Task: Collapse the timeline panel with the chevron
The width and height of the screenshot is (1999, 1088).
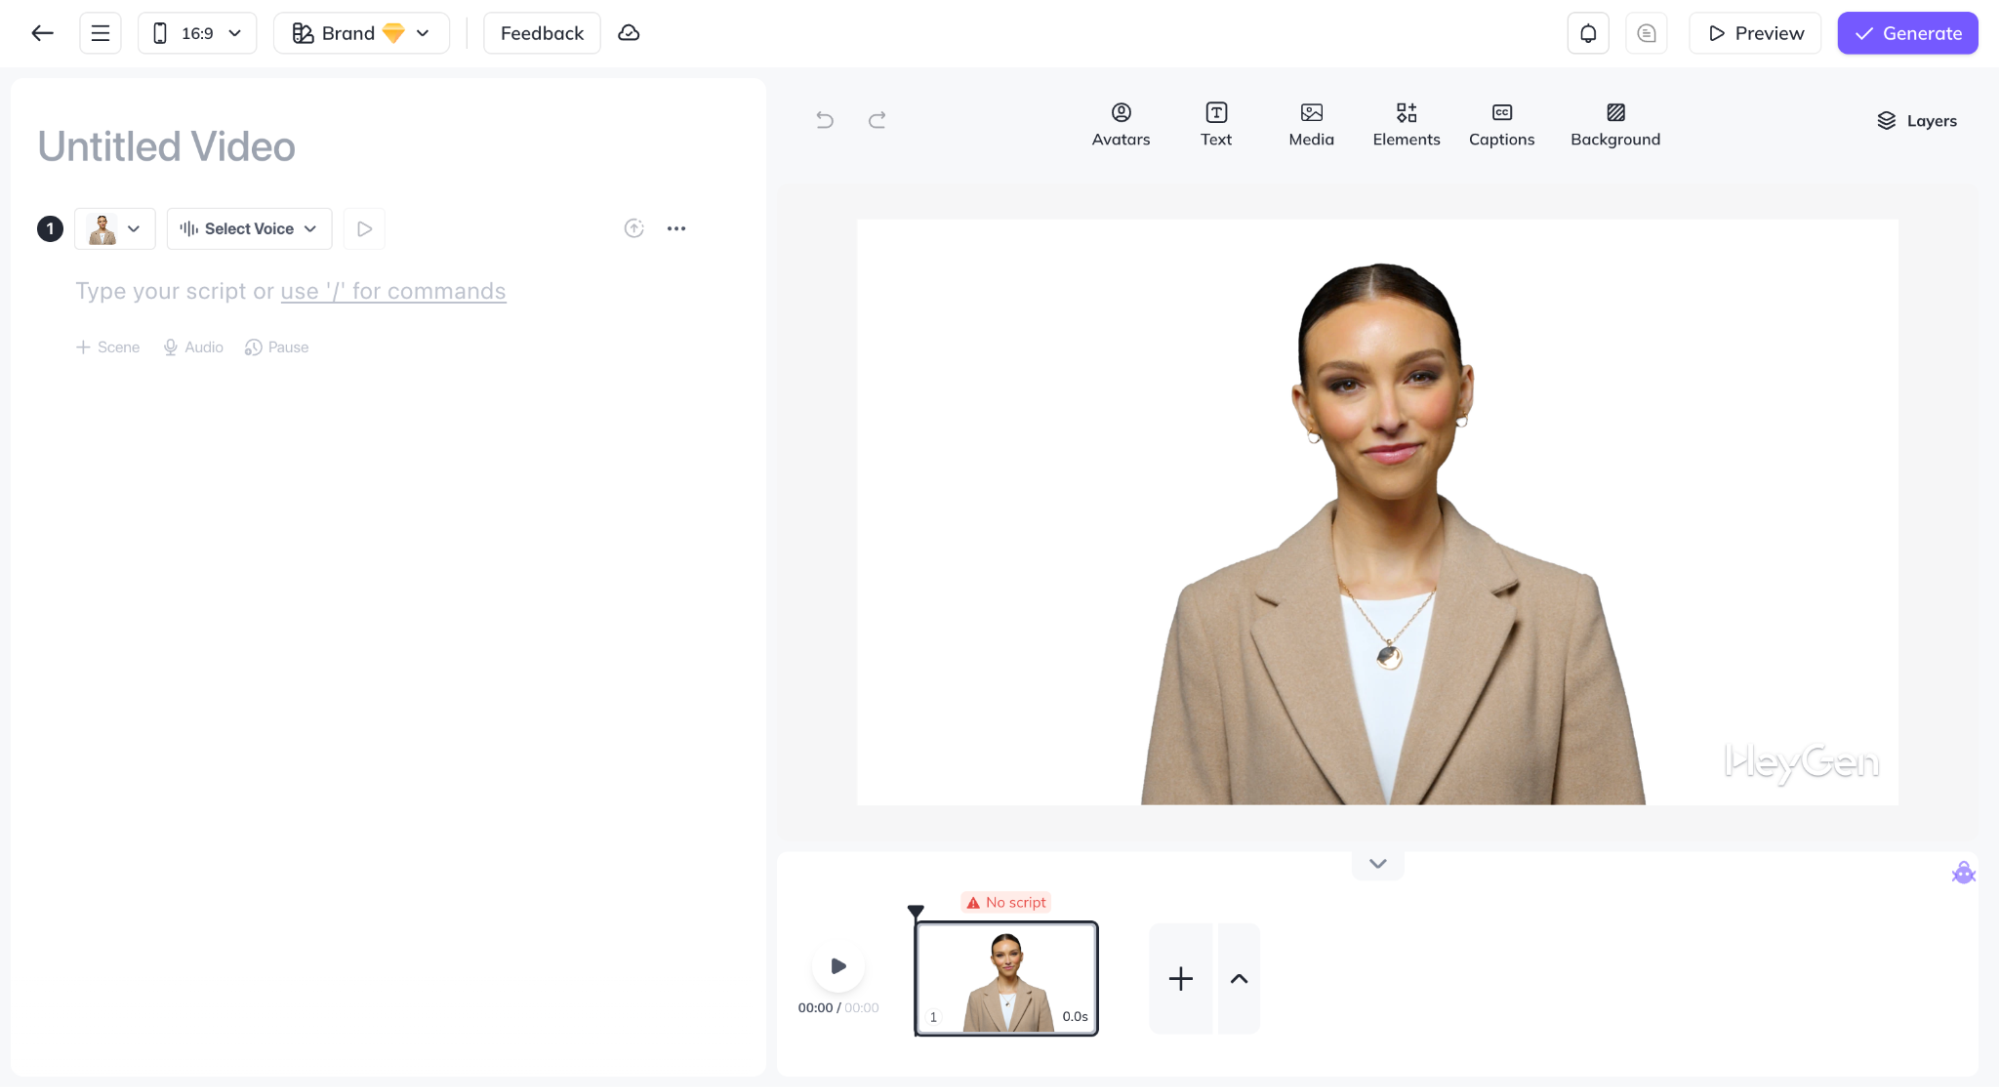Action: pyautogui.click(x=1377, y=863)
